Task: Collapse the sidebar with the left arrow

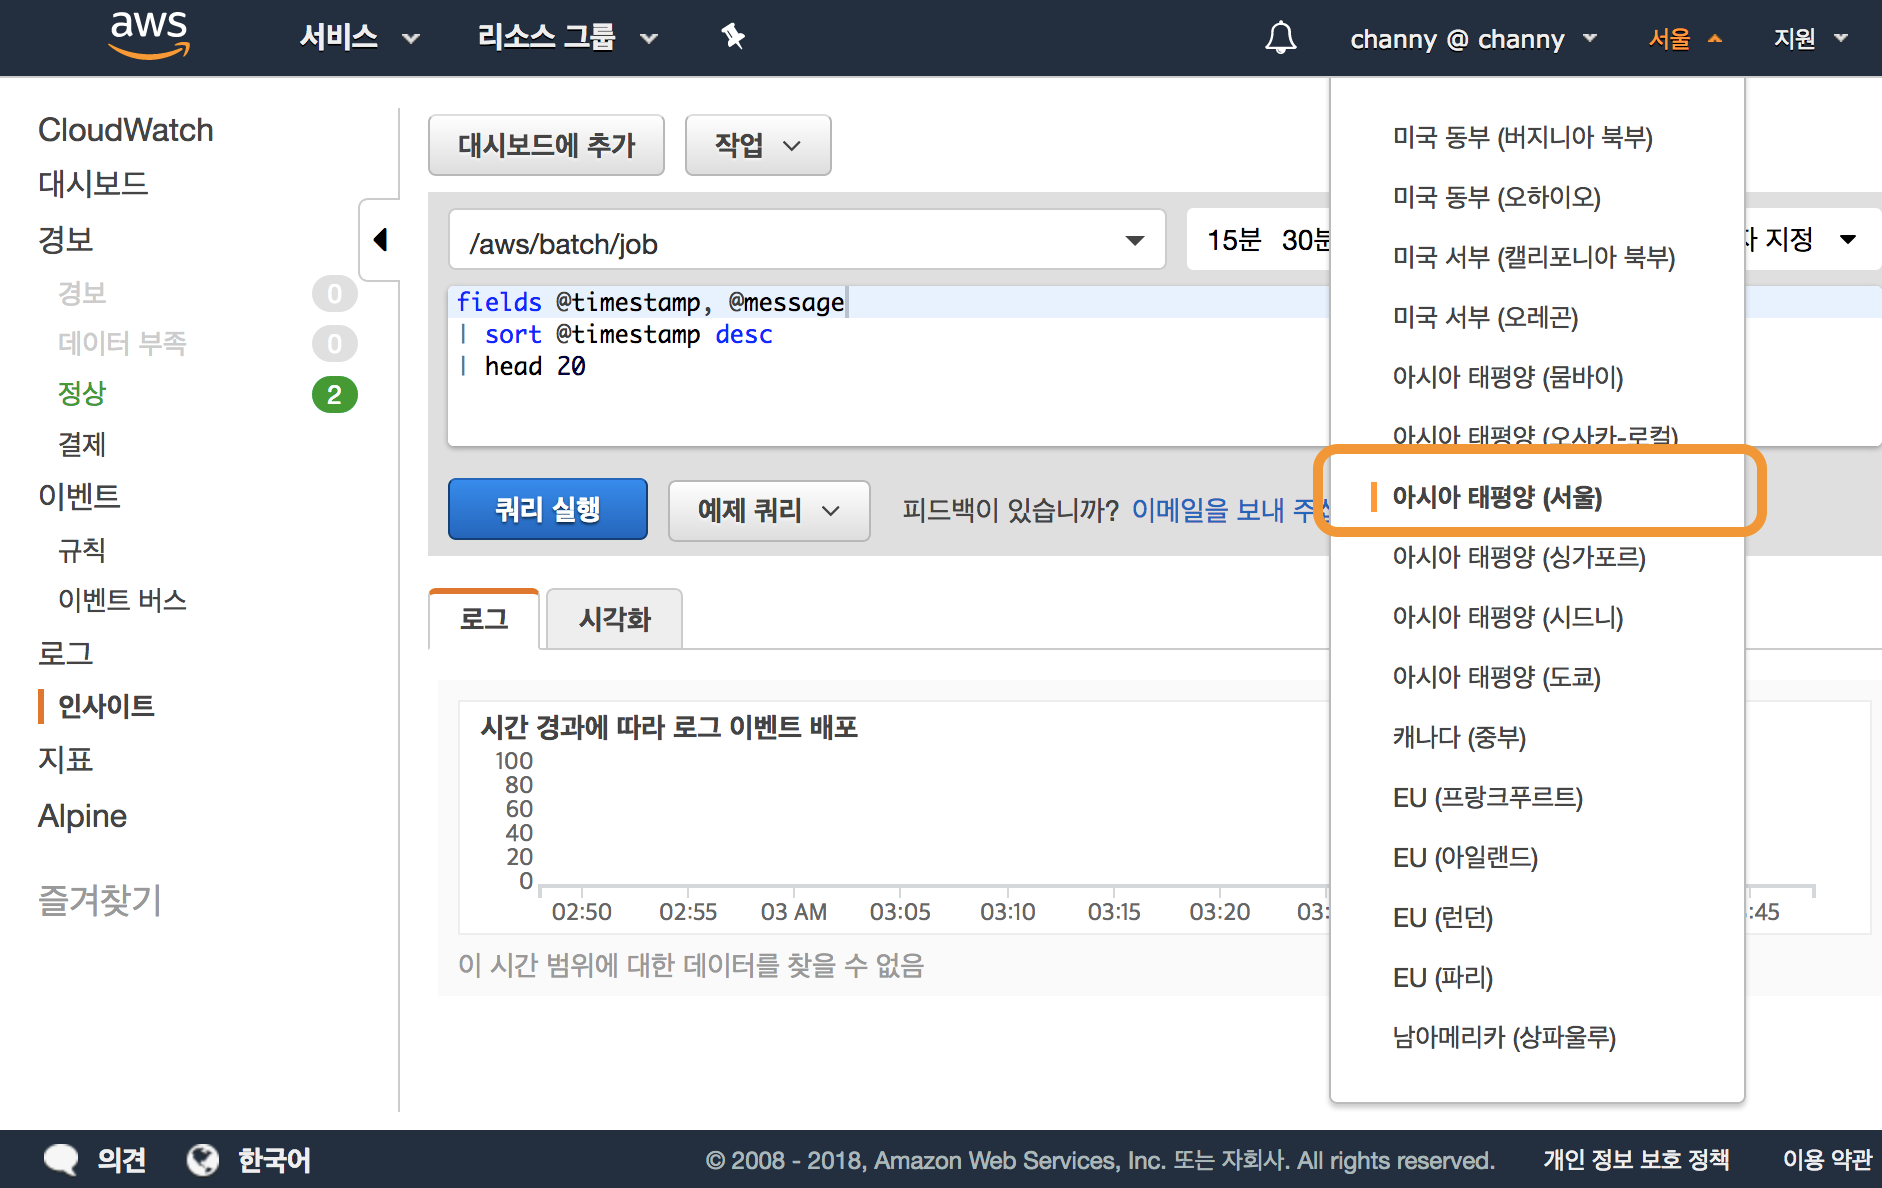Action: [379, 239]
